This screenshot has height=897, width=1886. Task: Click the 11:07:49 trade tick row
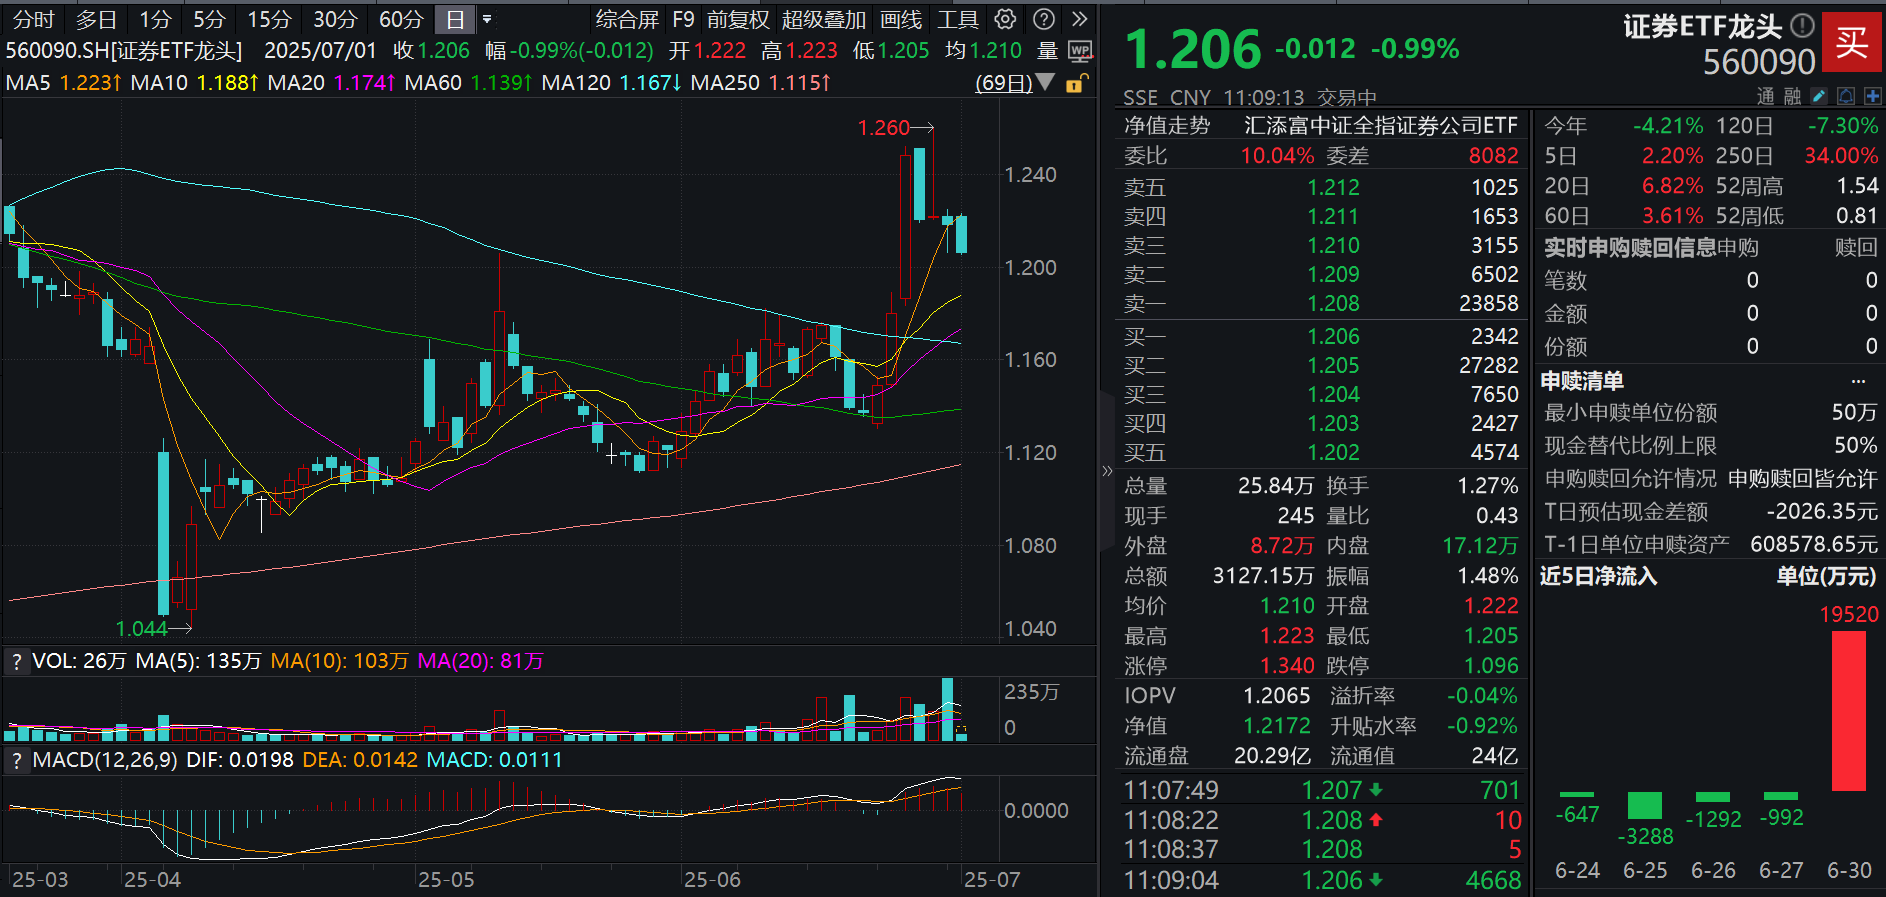tap(1322, 791)
